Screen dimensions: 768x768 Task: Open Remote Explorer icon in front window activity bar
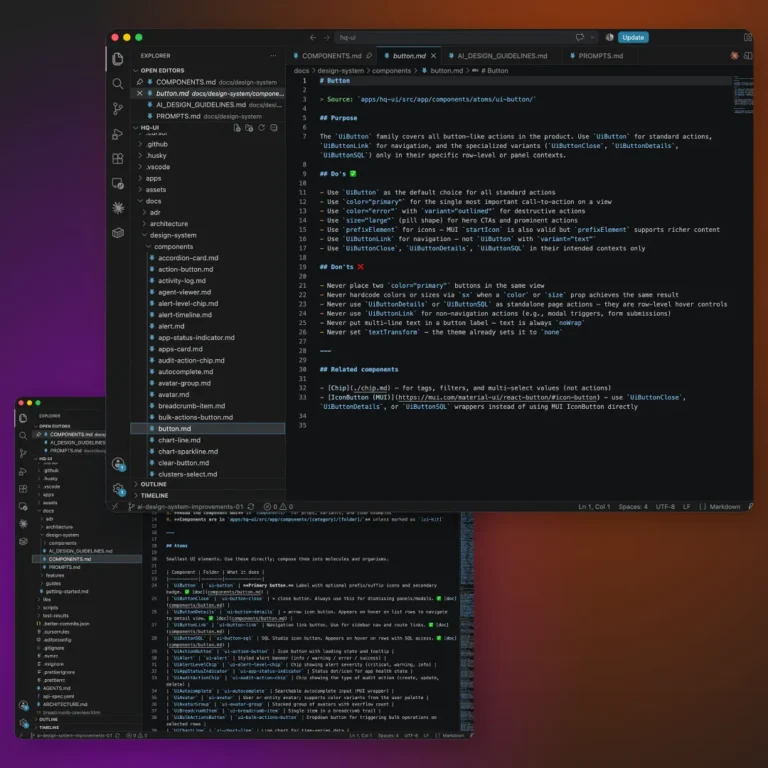click(x=118, y=184)
